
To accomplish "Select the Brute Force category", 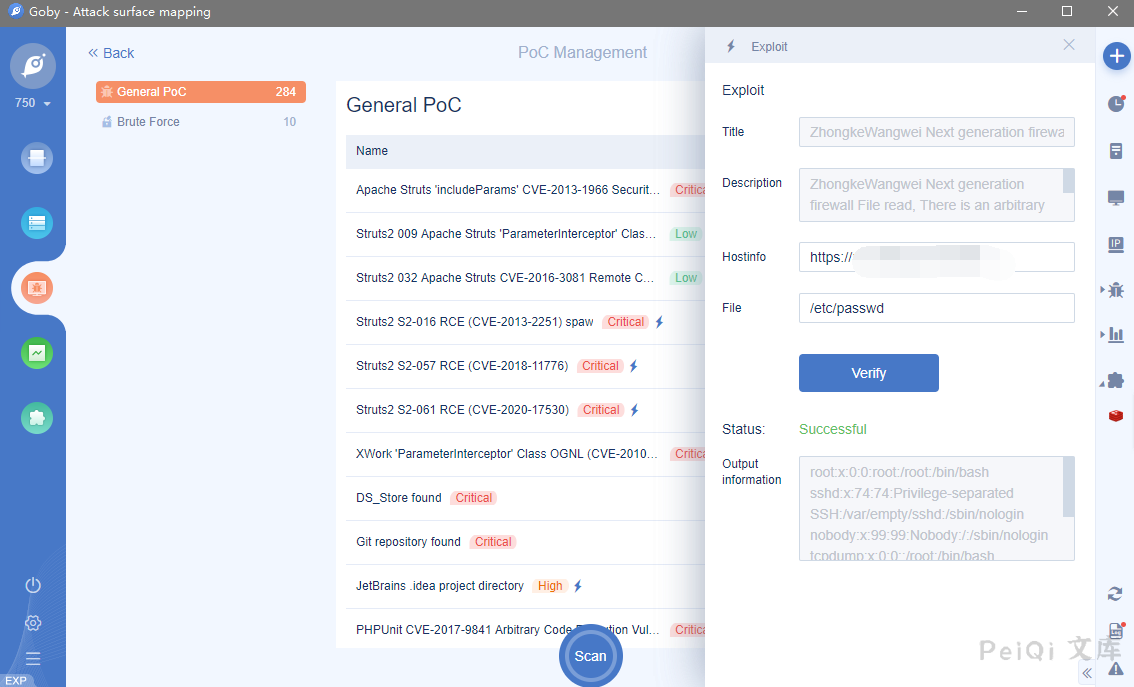I will tap(200, 122).
